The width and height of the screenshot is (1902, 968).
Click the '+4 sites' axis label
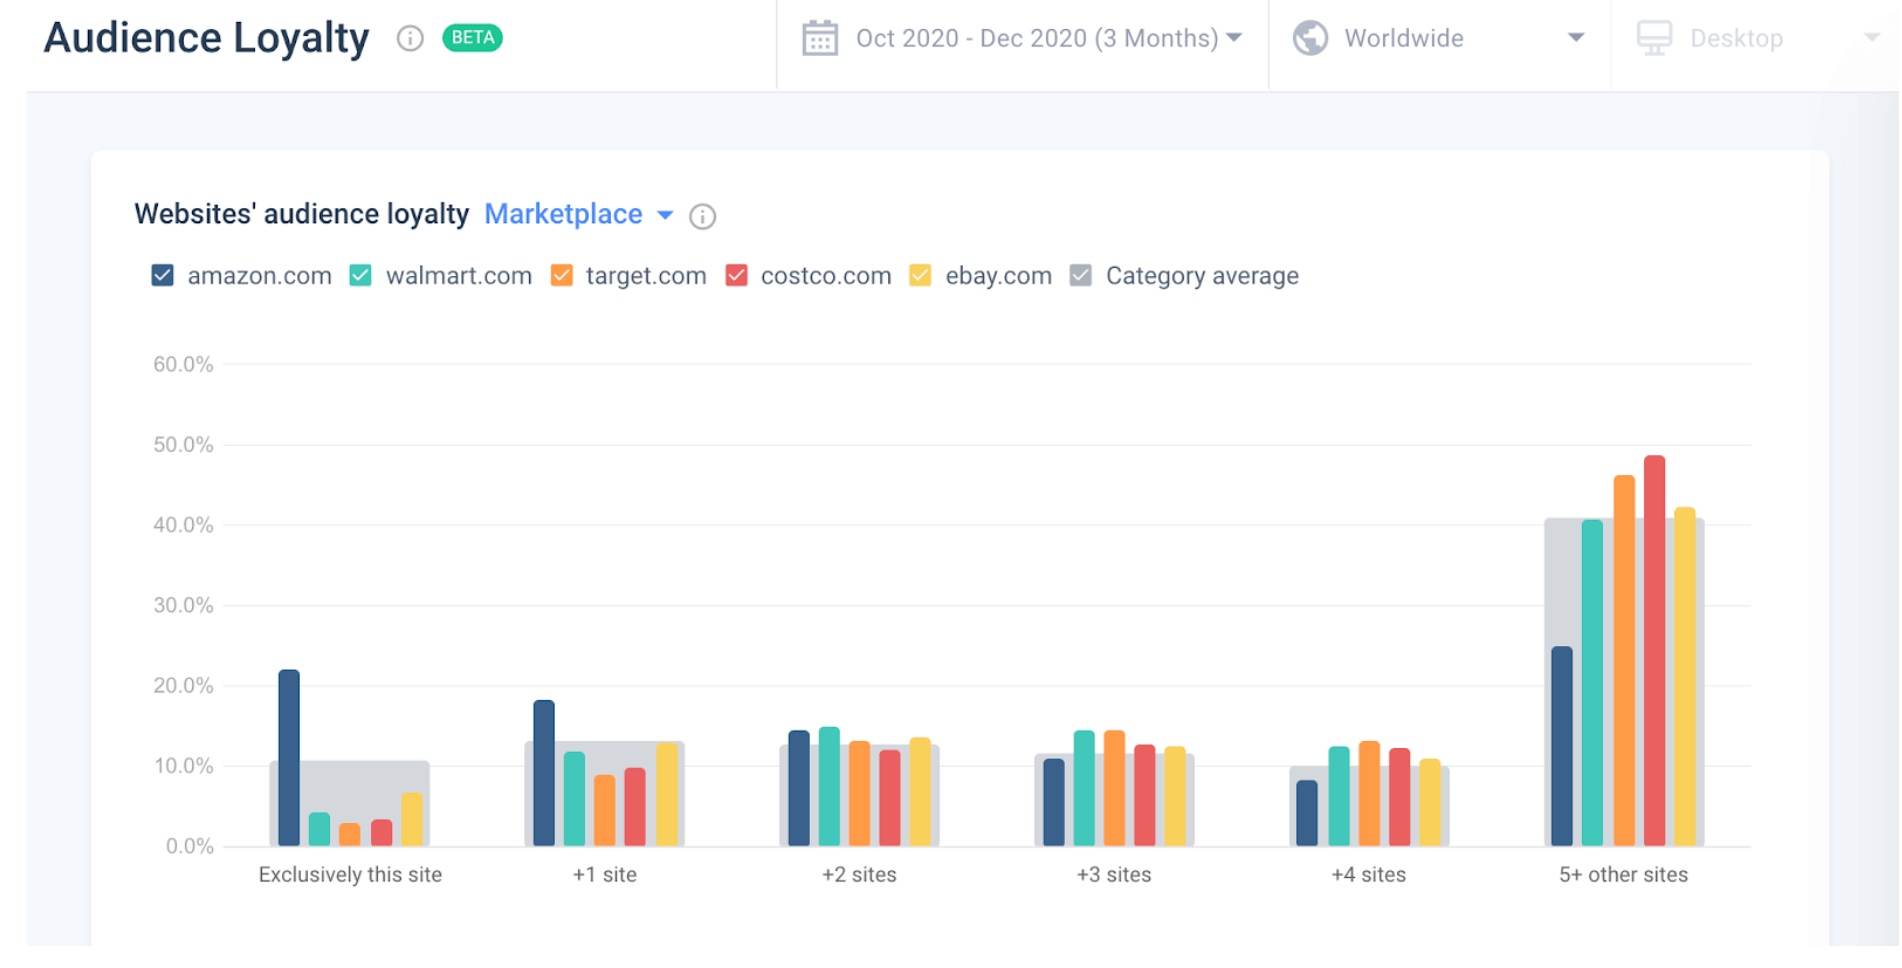1368,875
